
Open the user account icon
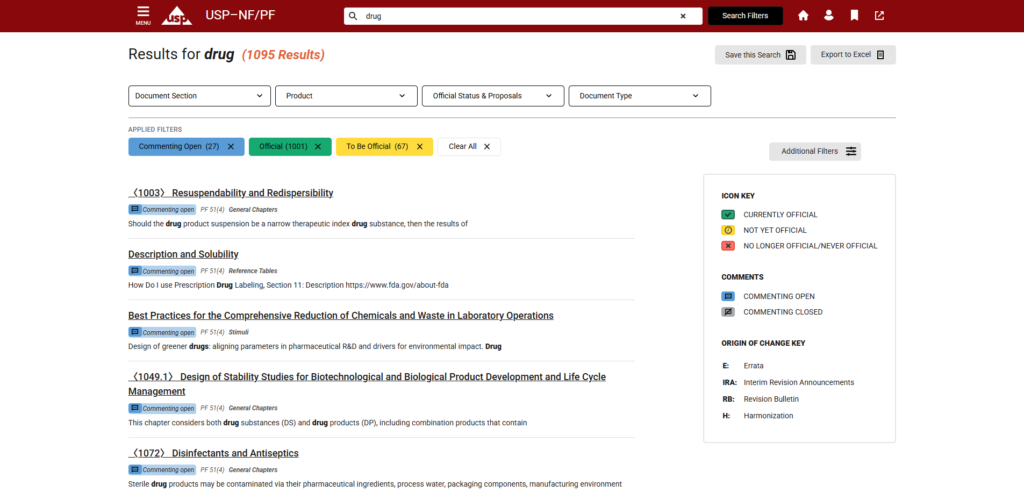click(x=829, y=16)
